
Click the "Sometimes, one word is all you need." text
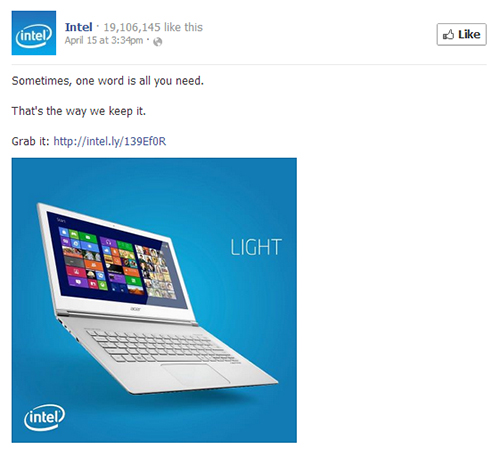[x=108, y=81]
